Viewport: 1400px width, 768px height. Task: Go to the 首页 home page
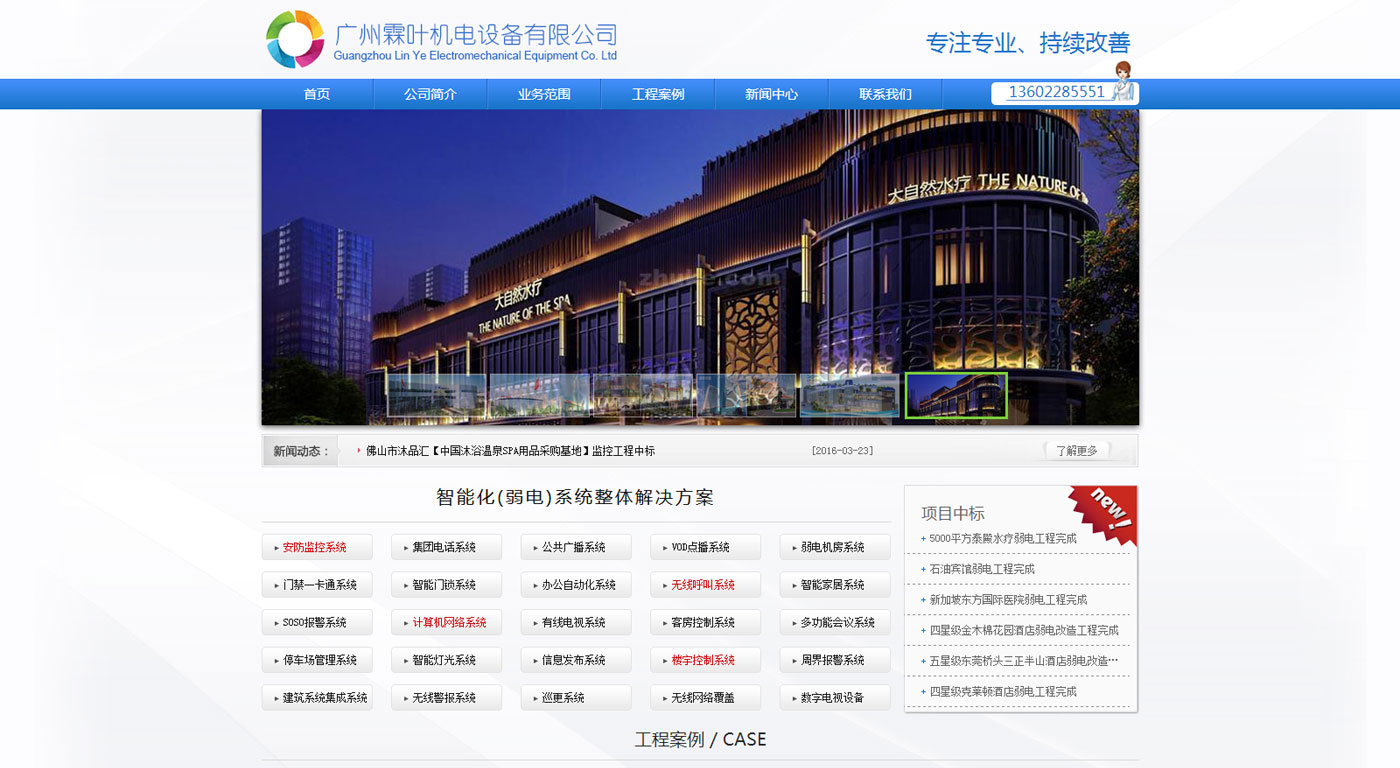317,94
